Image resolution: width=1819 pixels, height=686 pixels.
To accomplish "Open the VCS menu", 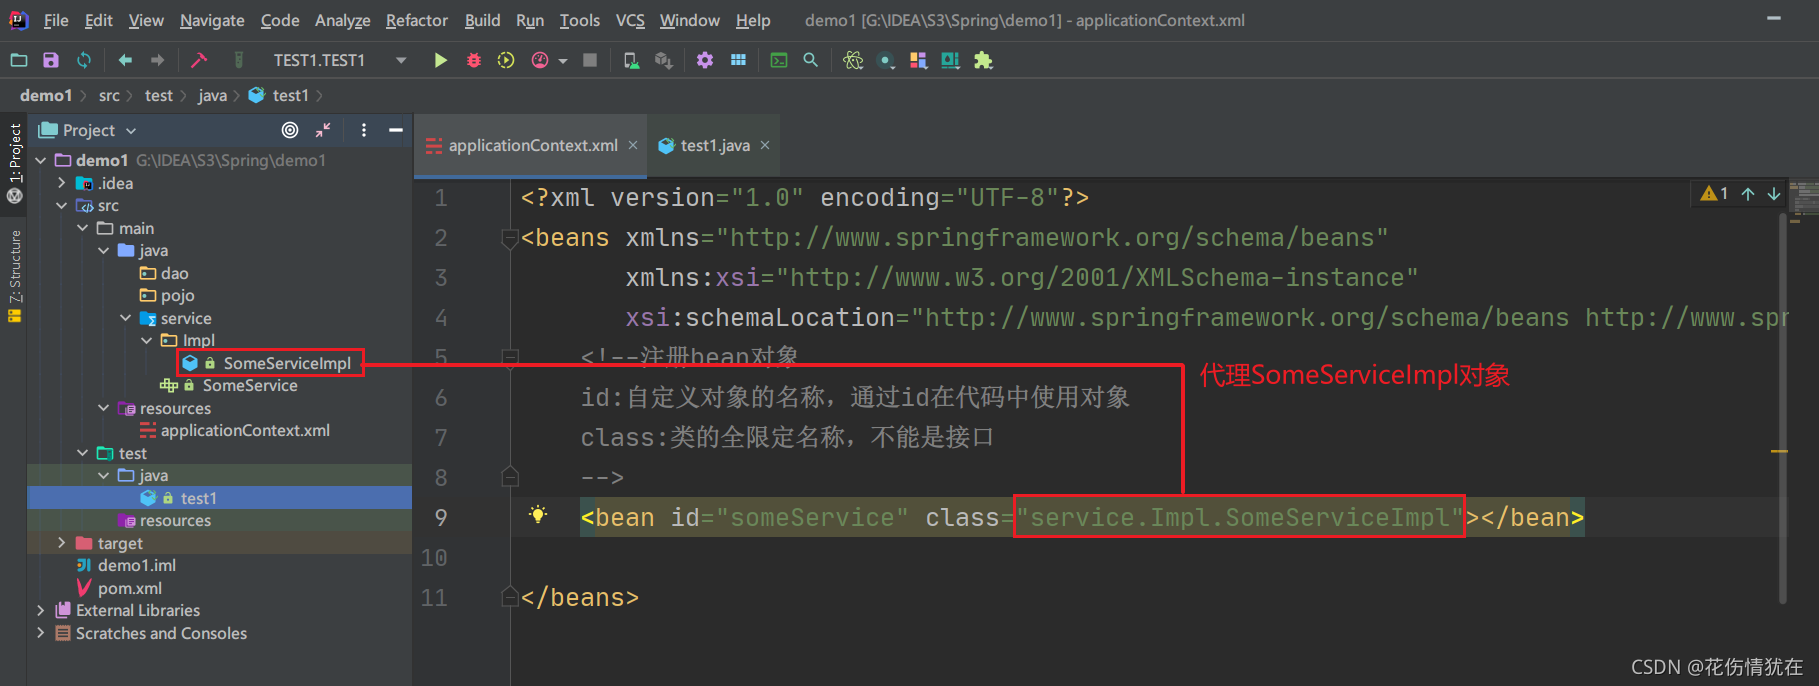I will tap(630, 20).
